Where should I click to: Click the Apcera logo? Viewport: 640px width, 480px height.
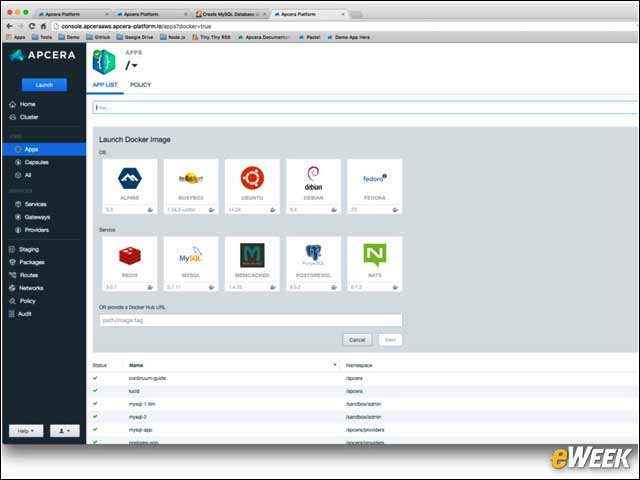[43, 55]
